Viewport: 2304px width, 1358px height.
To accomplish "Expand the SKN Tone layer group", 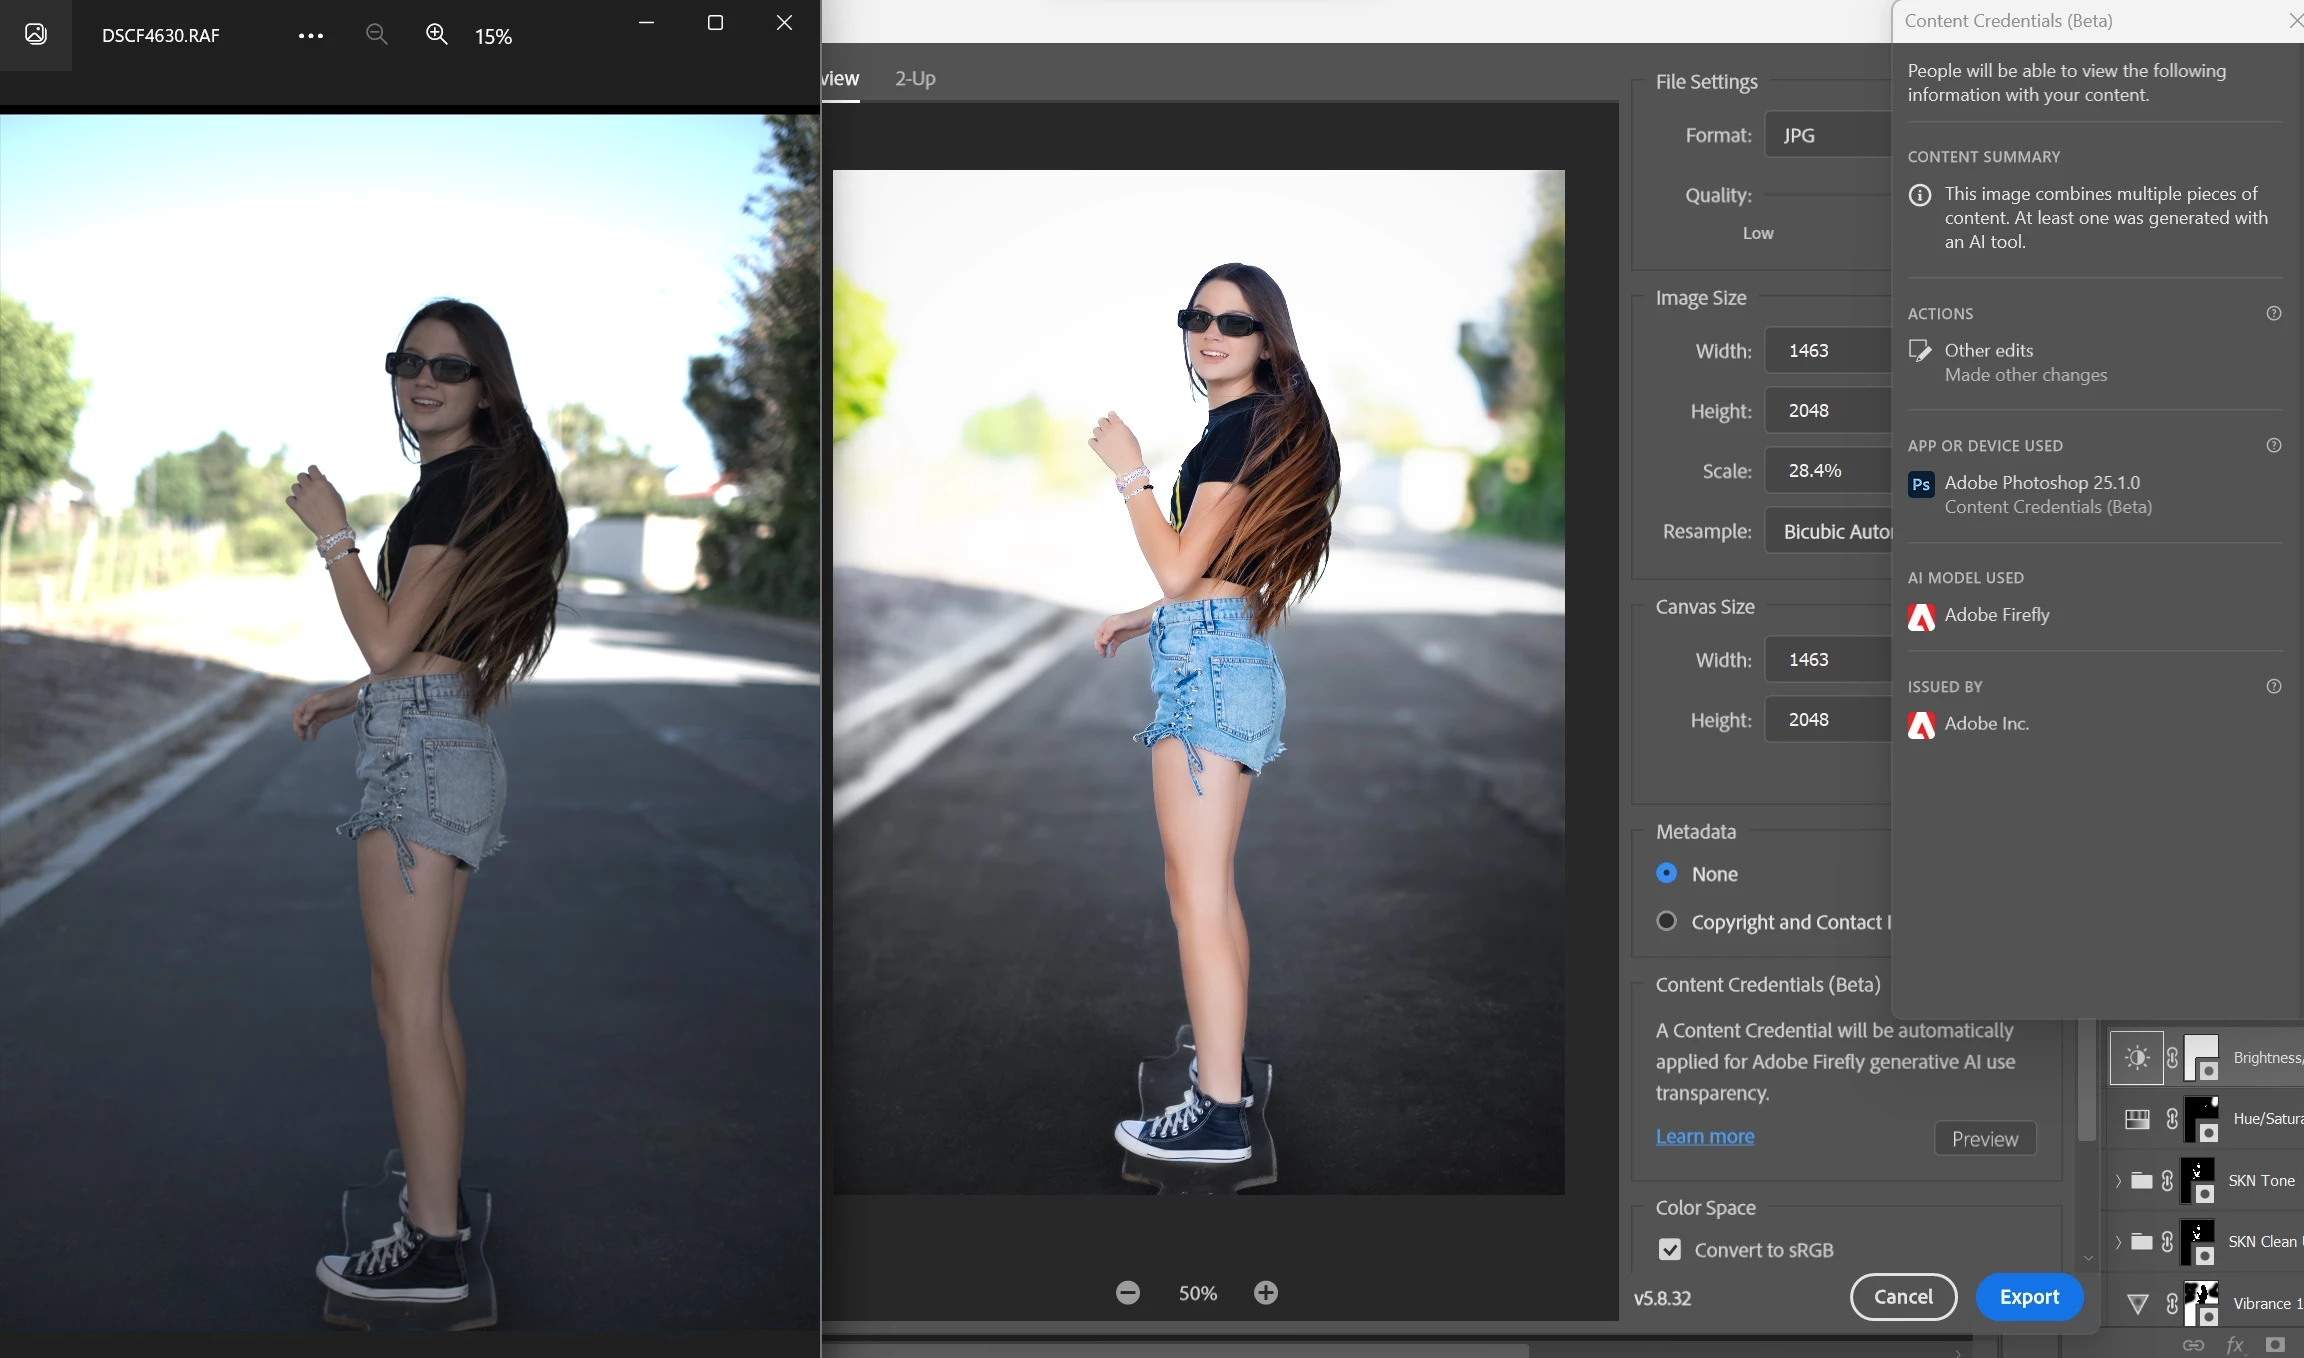I will pyautogui.click(x=2118, y=1181).
